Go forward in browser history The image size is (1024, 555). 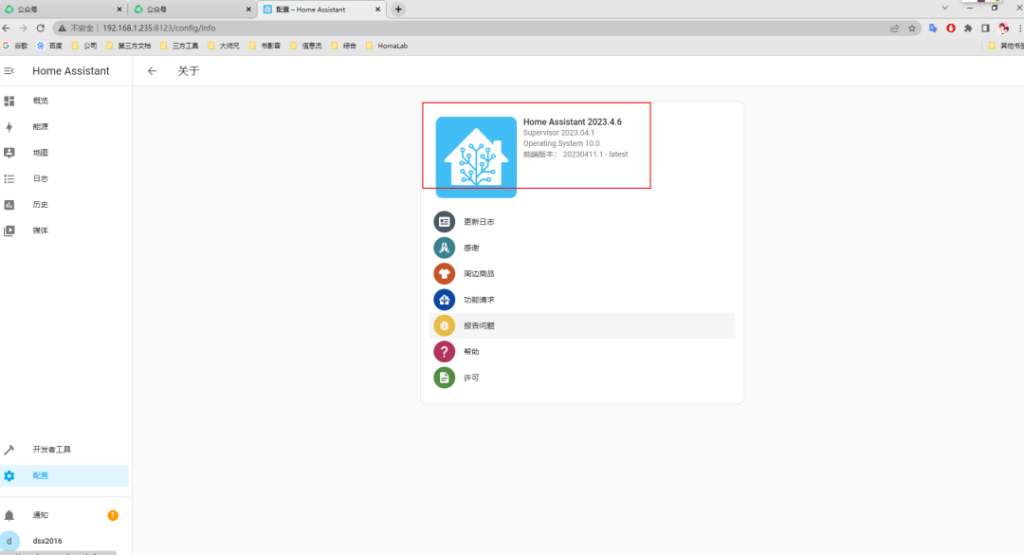(x=24, y=28)
